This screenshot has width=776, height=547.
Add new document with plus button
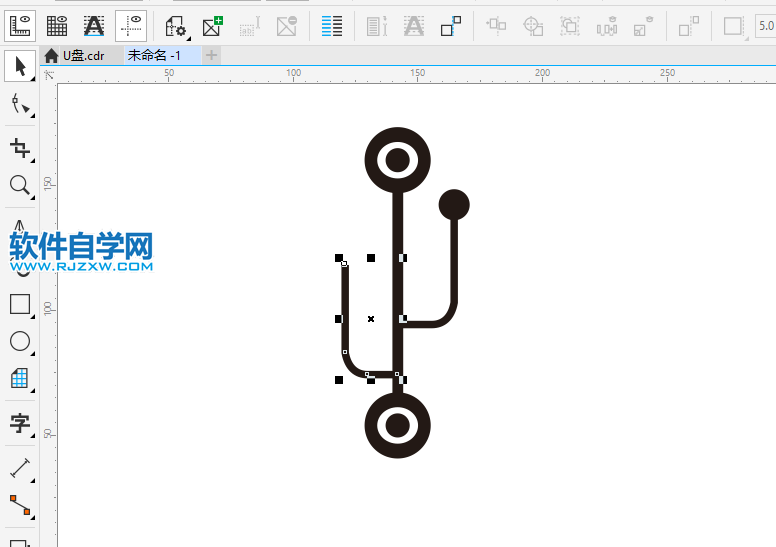pyautogui.click(x=211, y=56)
